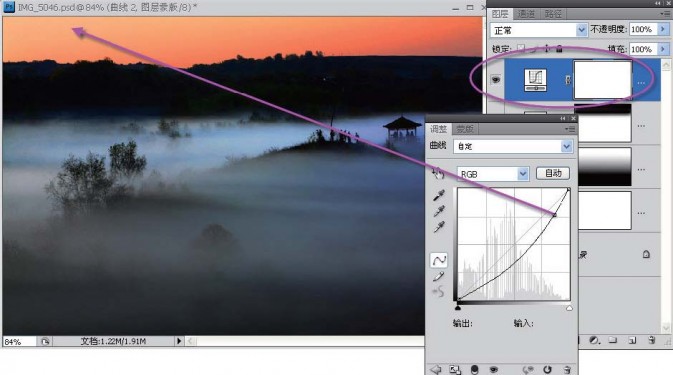Delete layer trash icon in Layers panel
Image resolution: width=673 pixels, height=375 pixels.
(x=652, y=340)
